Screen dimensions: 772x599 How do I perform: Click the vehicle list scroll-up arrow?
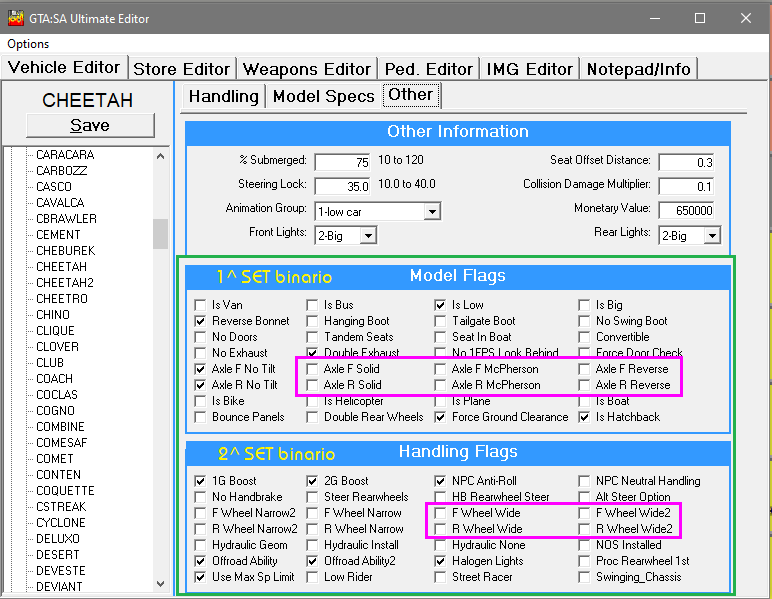161,156
